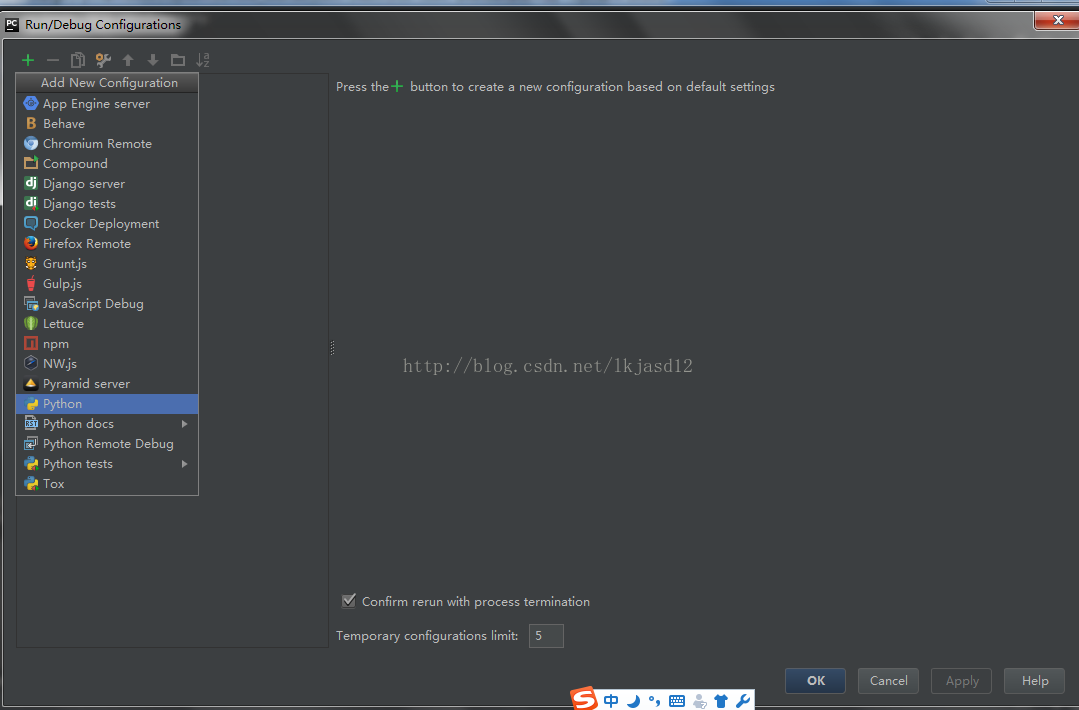Click the moon icon in IME bar
The image size is (1079, 710).
[633, 701]
